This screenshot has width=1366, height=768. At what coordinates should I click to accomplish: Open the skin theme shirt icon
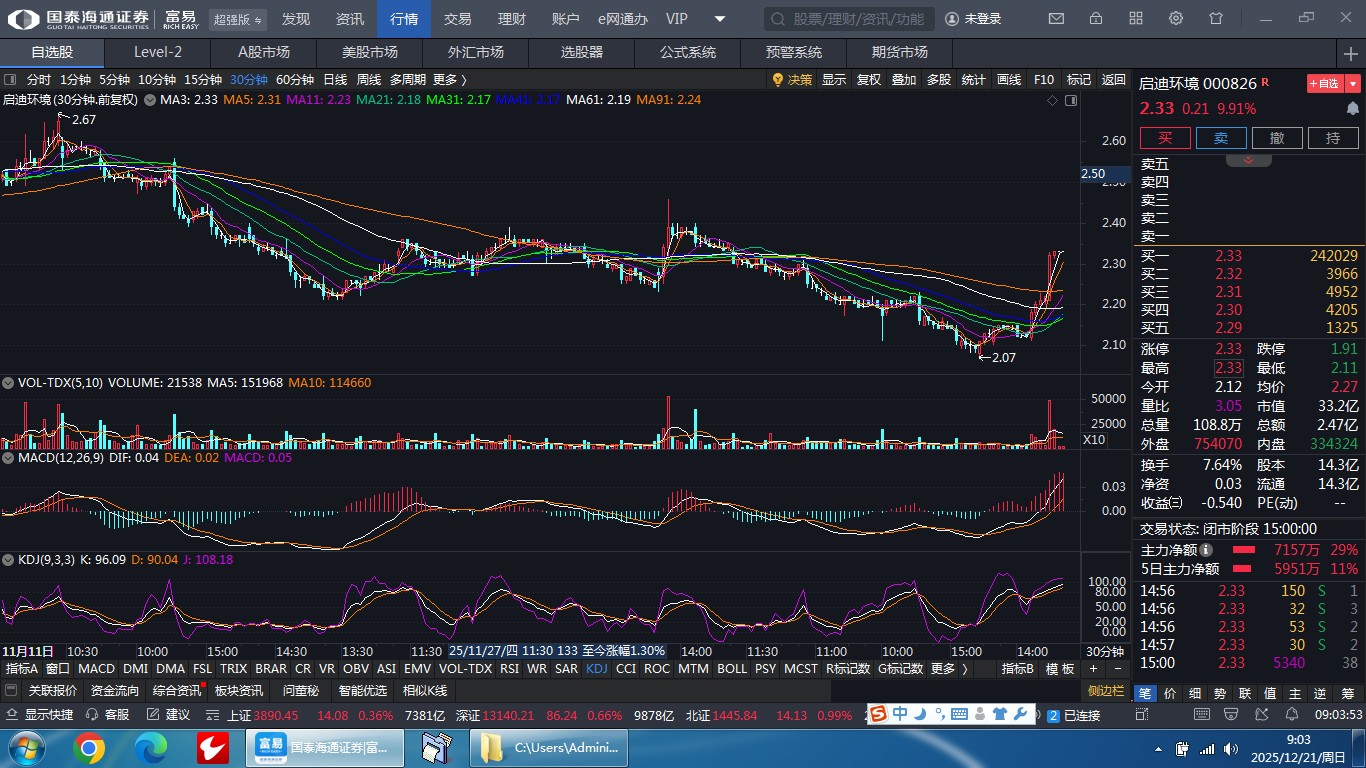(x=1216, y=18)
